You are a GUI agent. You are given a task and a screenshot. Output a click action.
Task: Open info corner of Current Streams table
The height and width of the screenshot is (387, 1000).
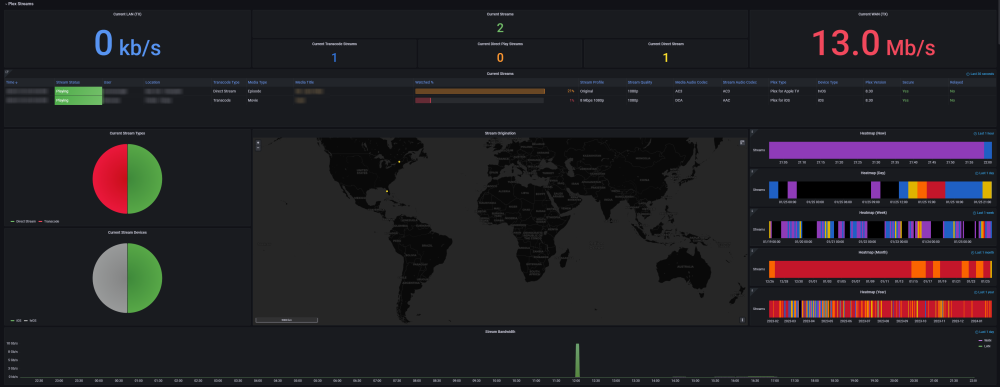point(6,72)
